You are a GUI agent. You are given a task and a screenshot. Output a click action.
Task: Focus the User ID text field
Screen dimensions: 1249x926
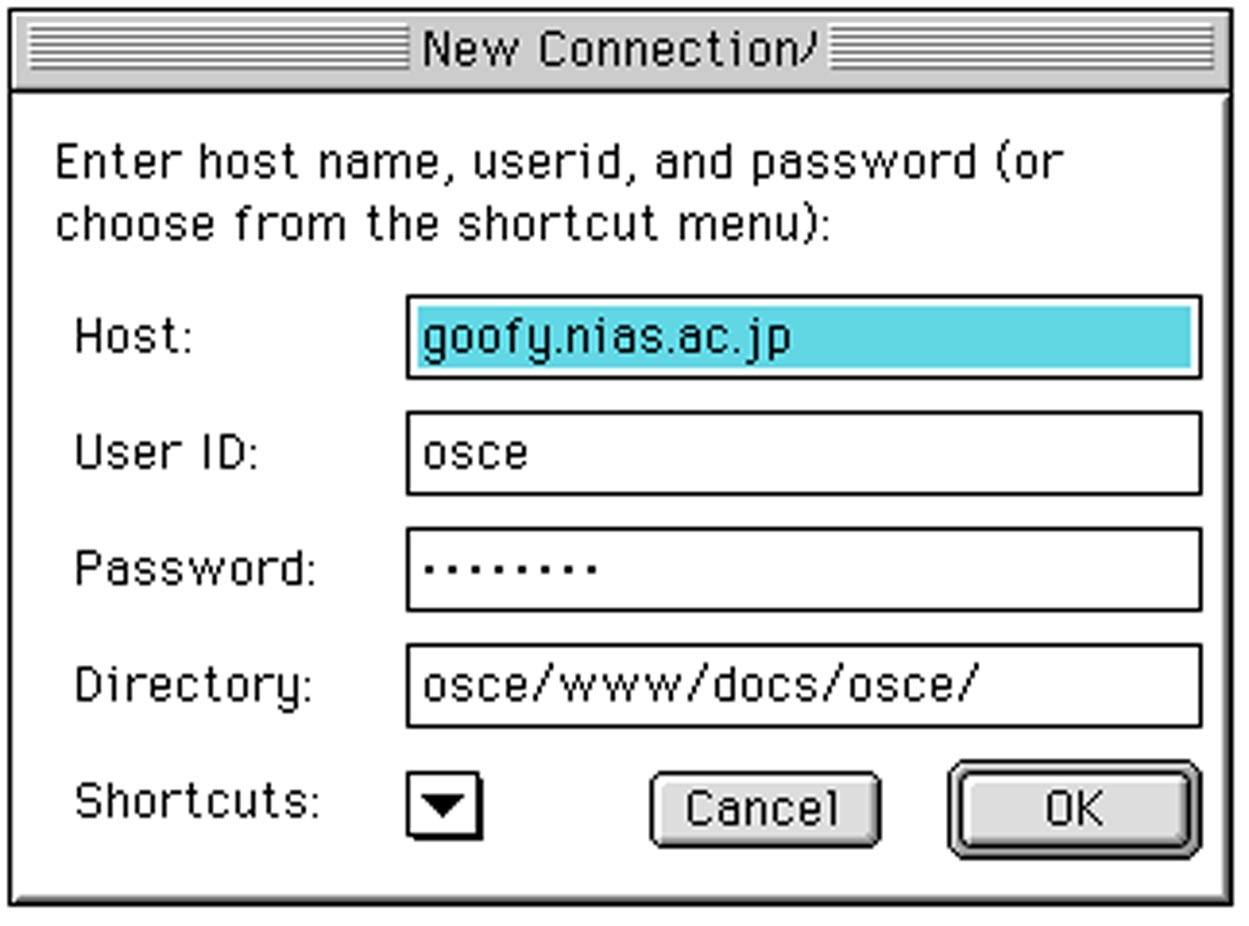(x=803, y=453)
